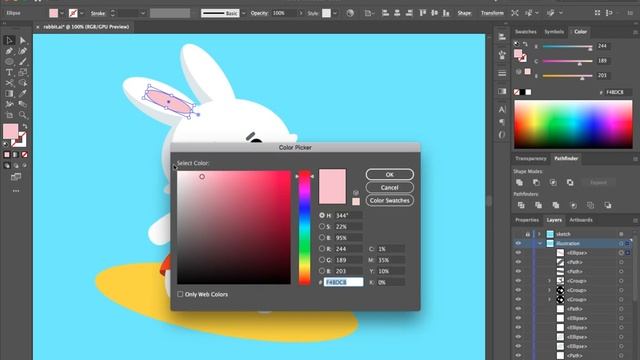Open the Basic brush definition dropdown
The width and height of the screenshot is (640, 360).
click(x=244, y=13)
